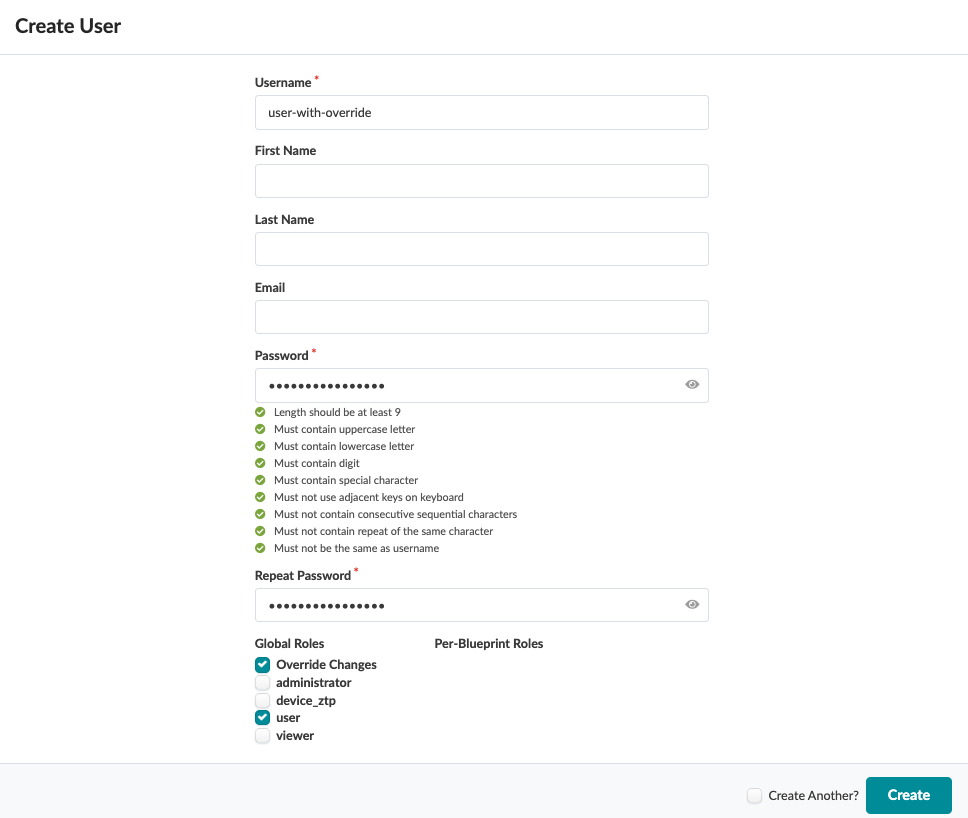The image size is (968, 818).
Task: Select the Email input field
Action: [481, 317]
